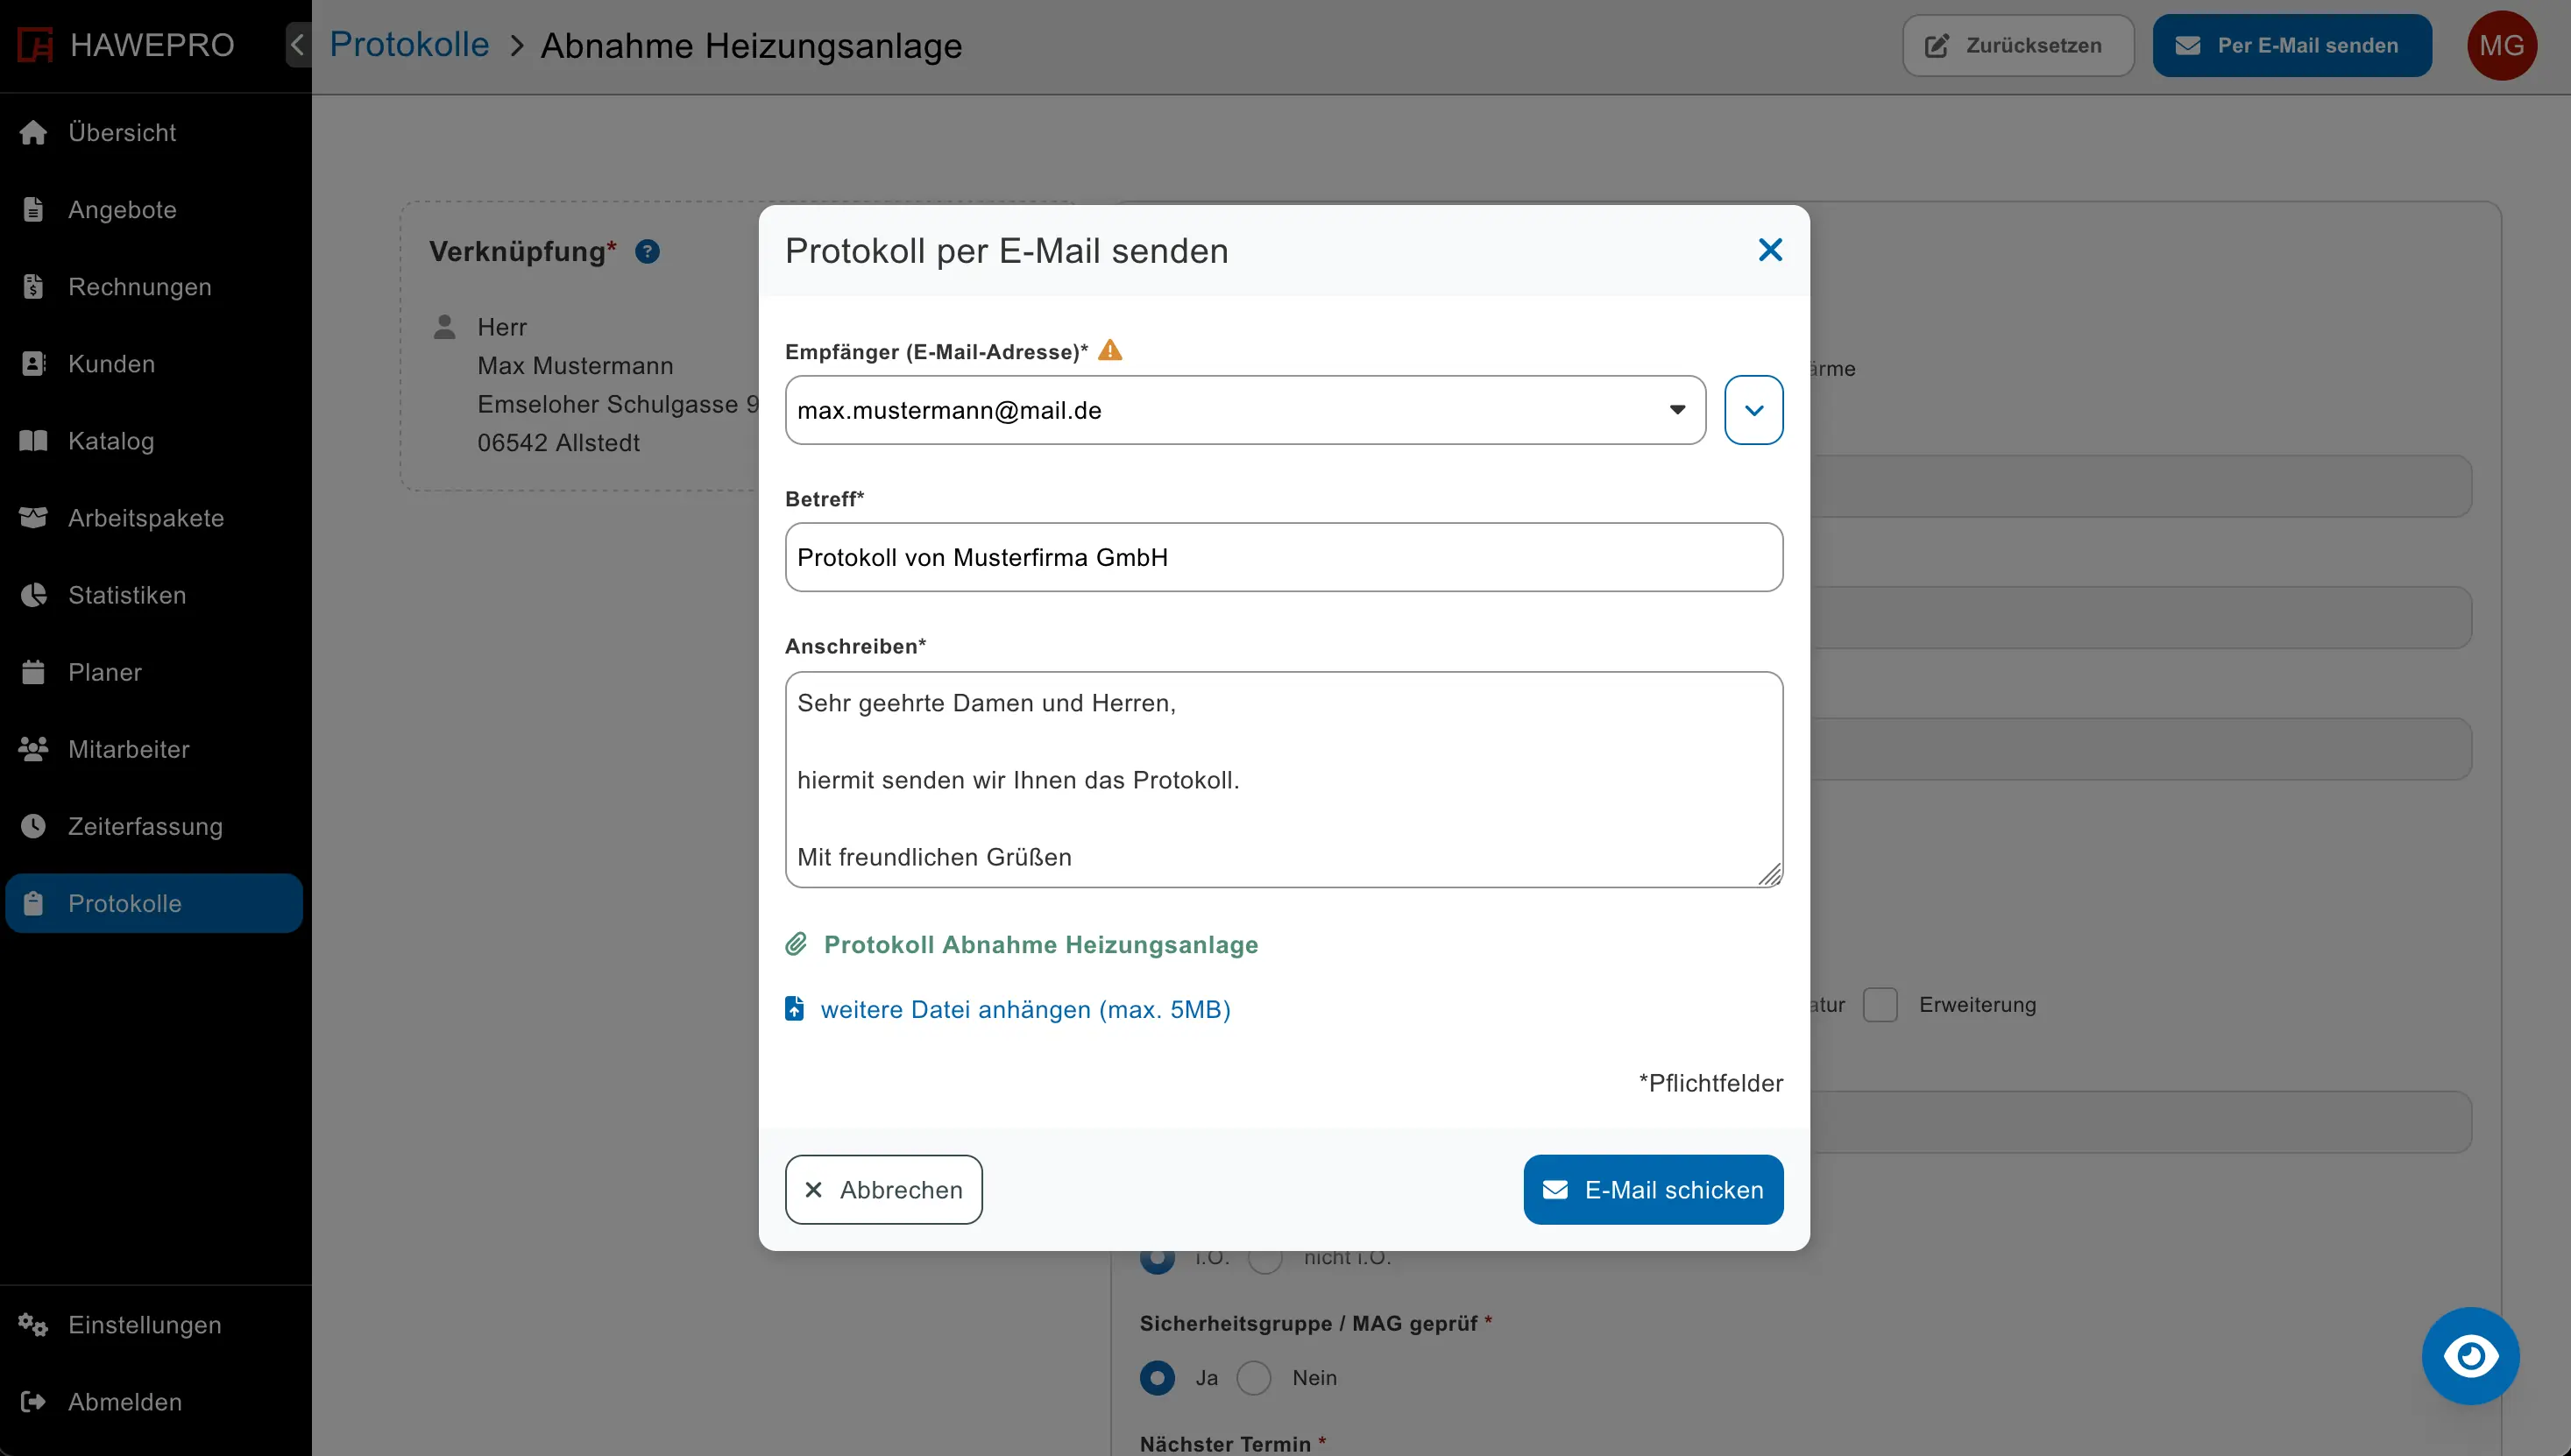This screenshot has height=1456, width=2571.
Task: Open the MG user avatar
Action: (2502, 45)
